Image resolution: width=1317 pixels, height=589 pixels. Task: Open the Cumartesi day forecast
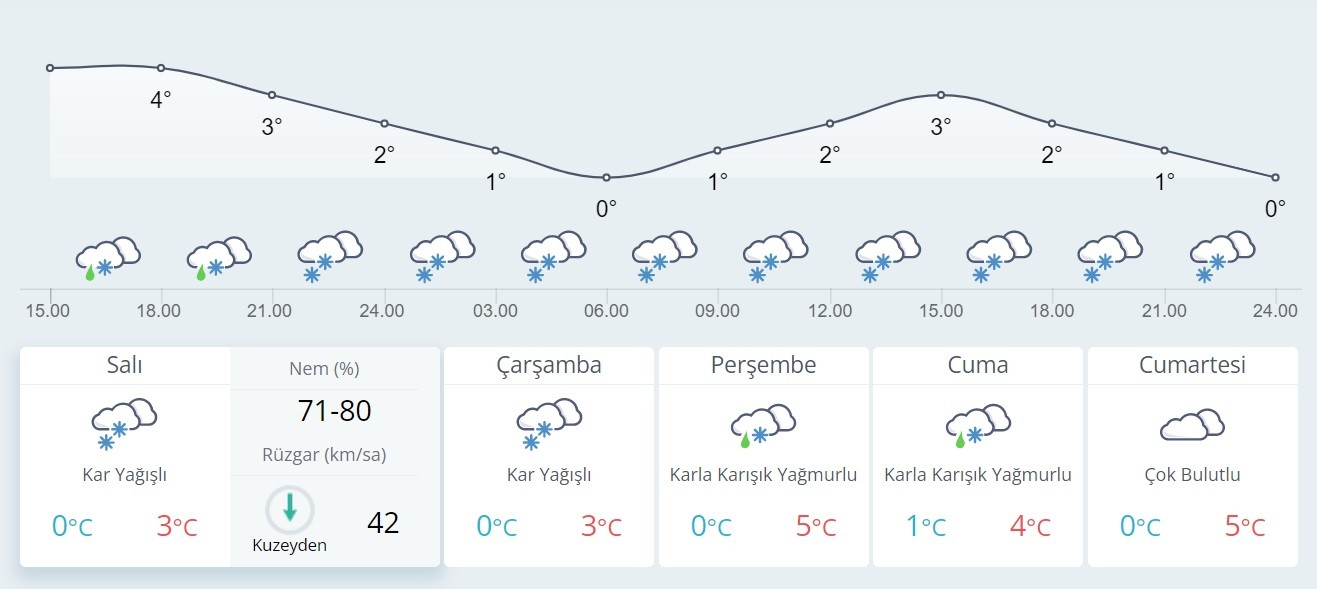tap(1192, 365)
